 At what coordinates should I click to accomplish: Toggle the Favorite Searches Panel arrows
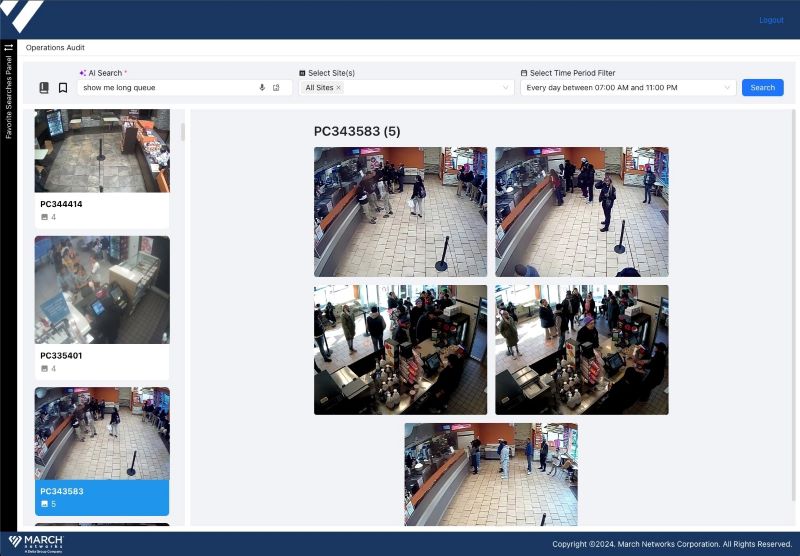click(x=8, y=47)
